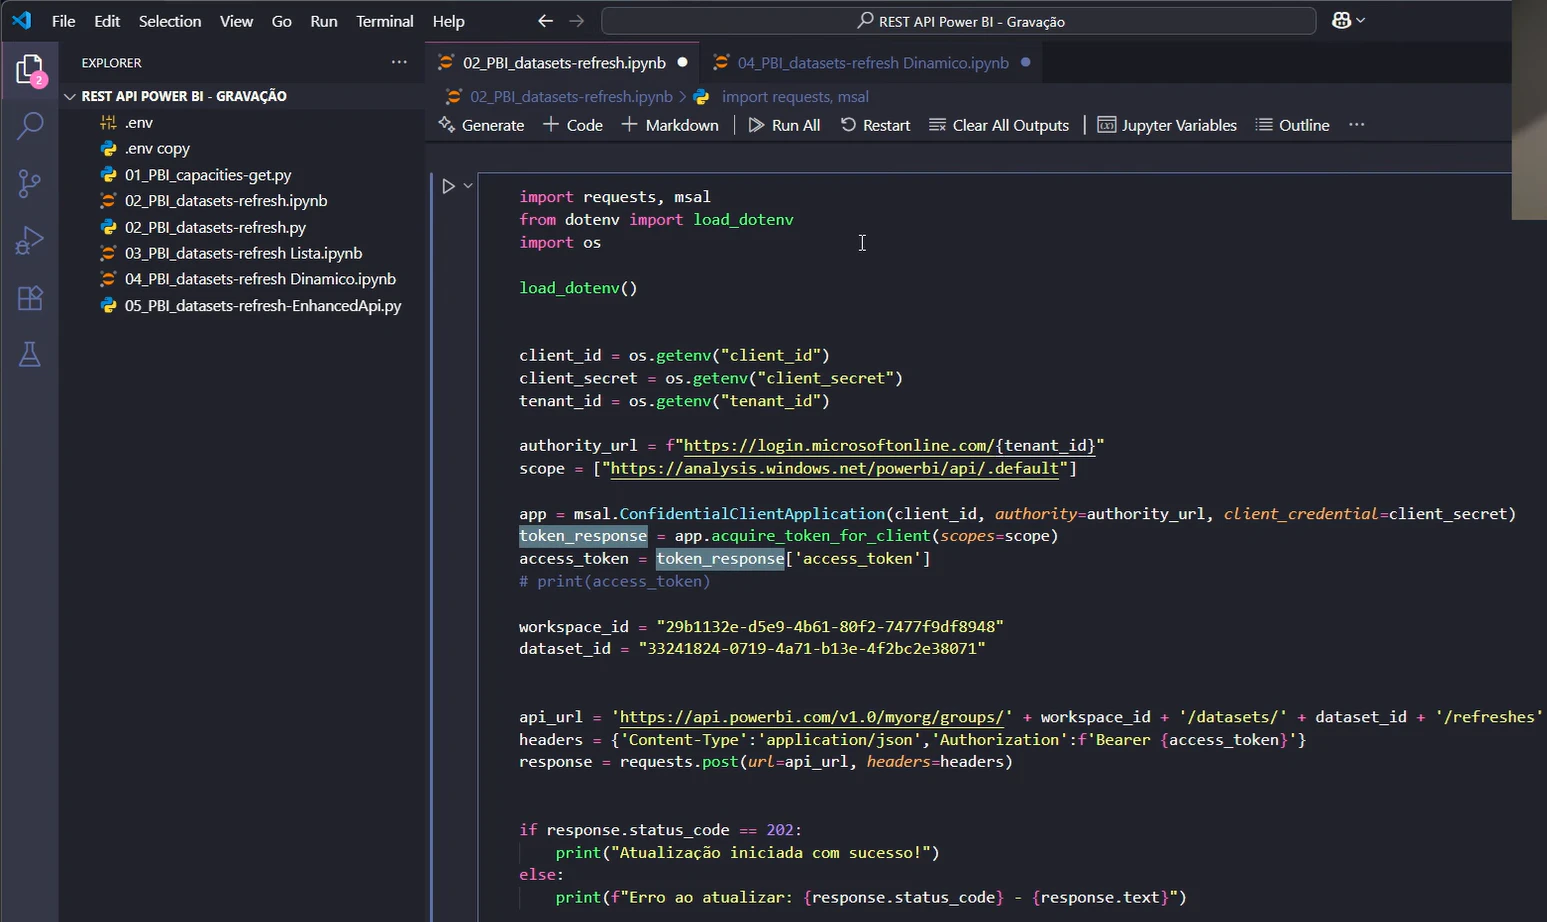Open the View menu
This screenshot has width=1547, height=922.
tap(236, 21)
